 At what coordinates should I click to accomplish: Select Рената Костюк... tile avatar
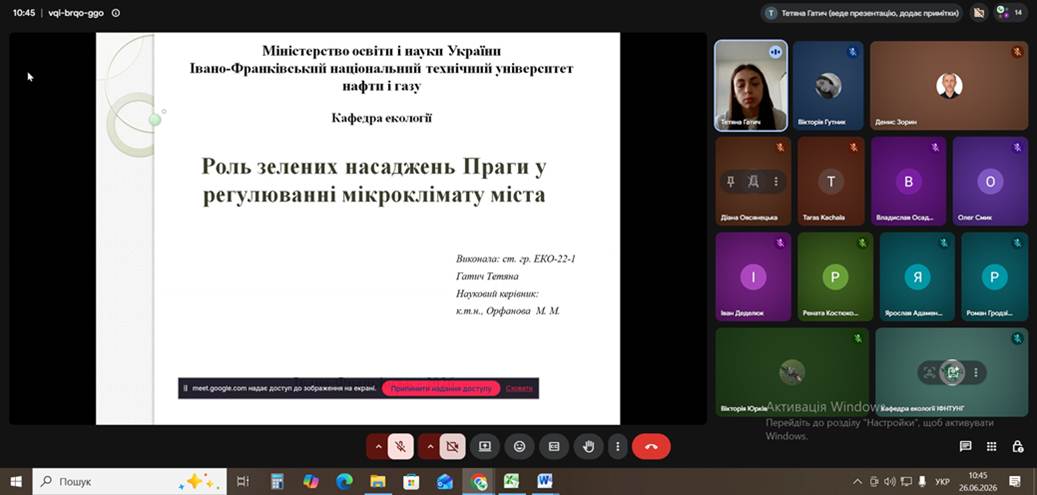pyautogui.click(x=835, y=277)
